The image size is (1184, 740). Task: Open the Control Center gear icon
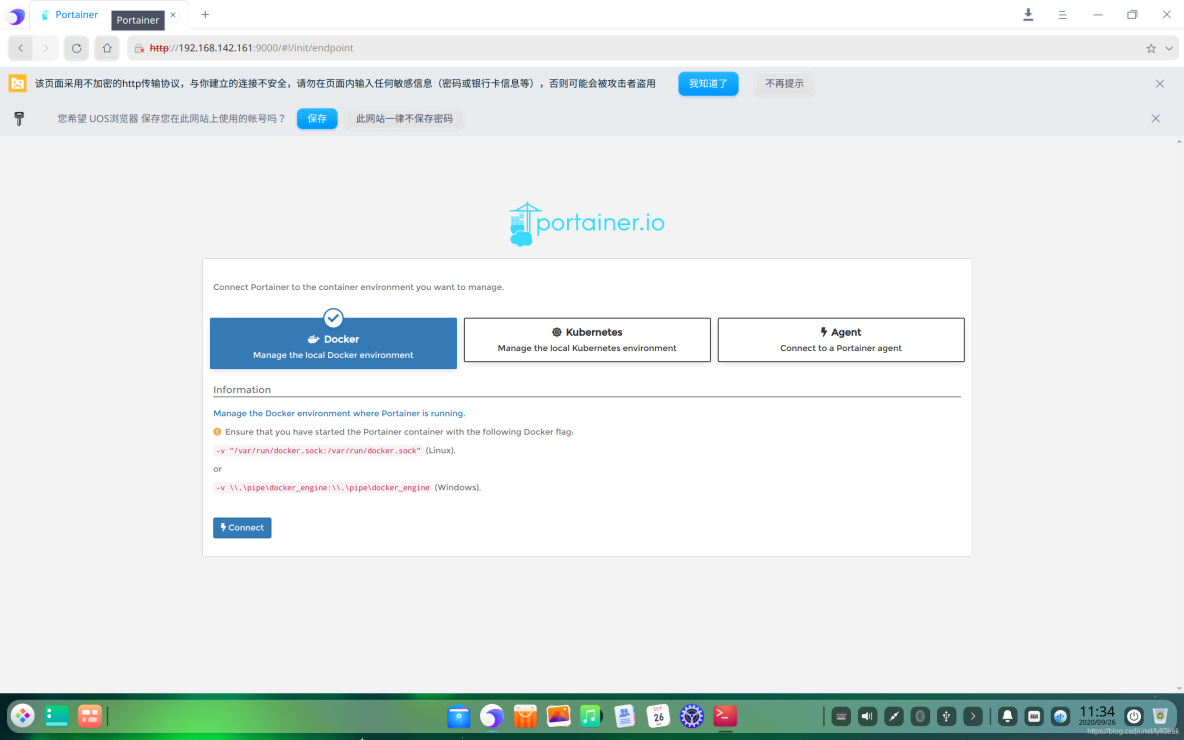tap(691, 715)
